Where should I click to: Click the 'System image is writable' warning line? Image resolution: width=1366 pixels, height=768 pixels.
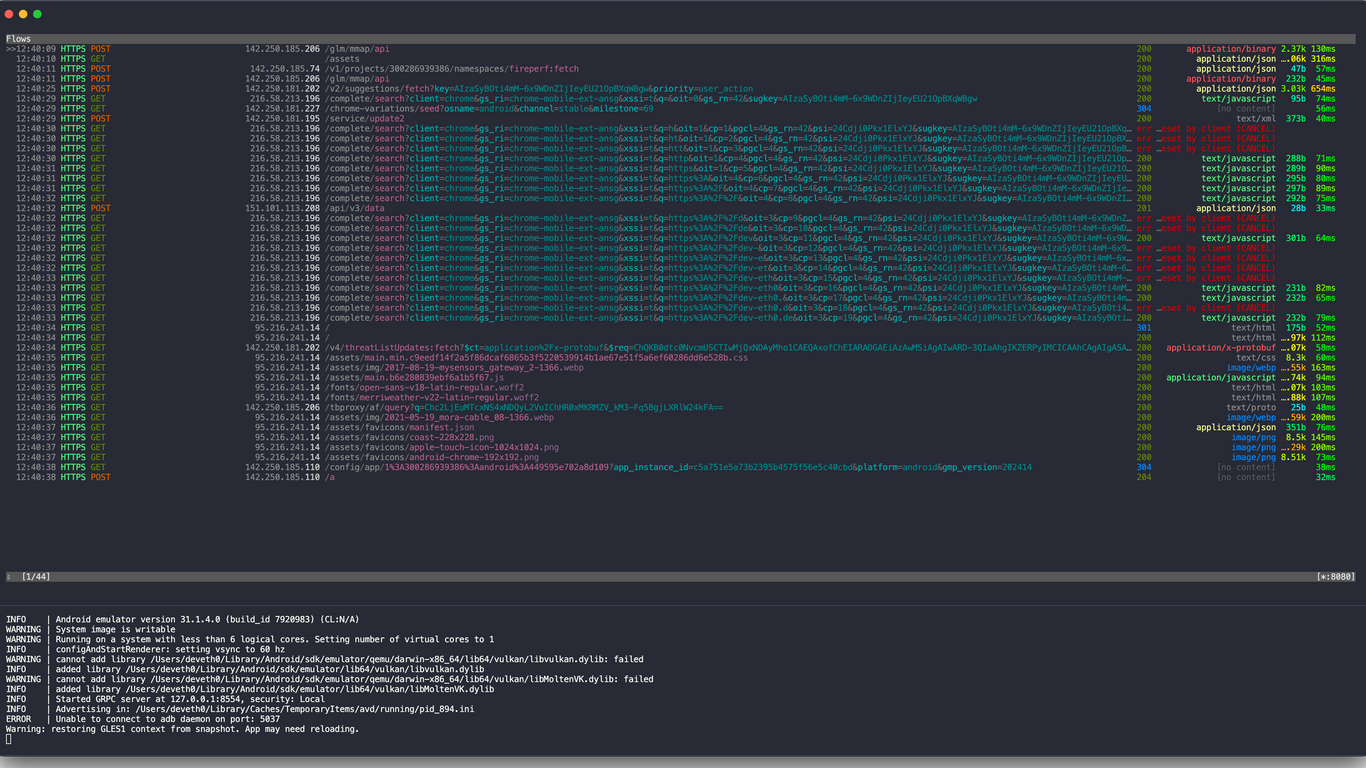(90, 629)
